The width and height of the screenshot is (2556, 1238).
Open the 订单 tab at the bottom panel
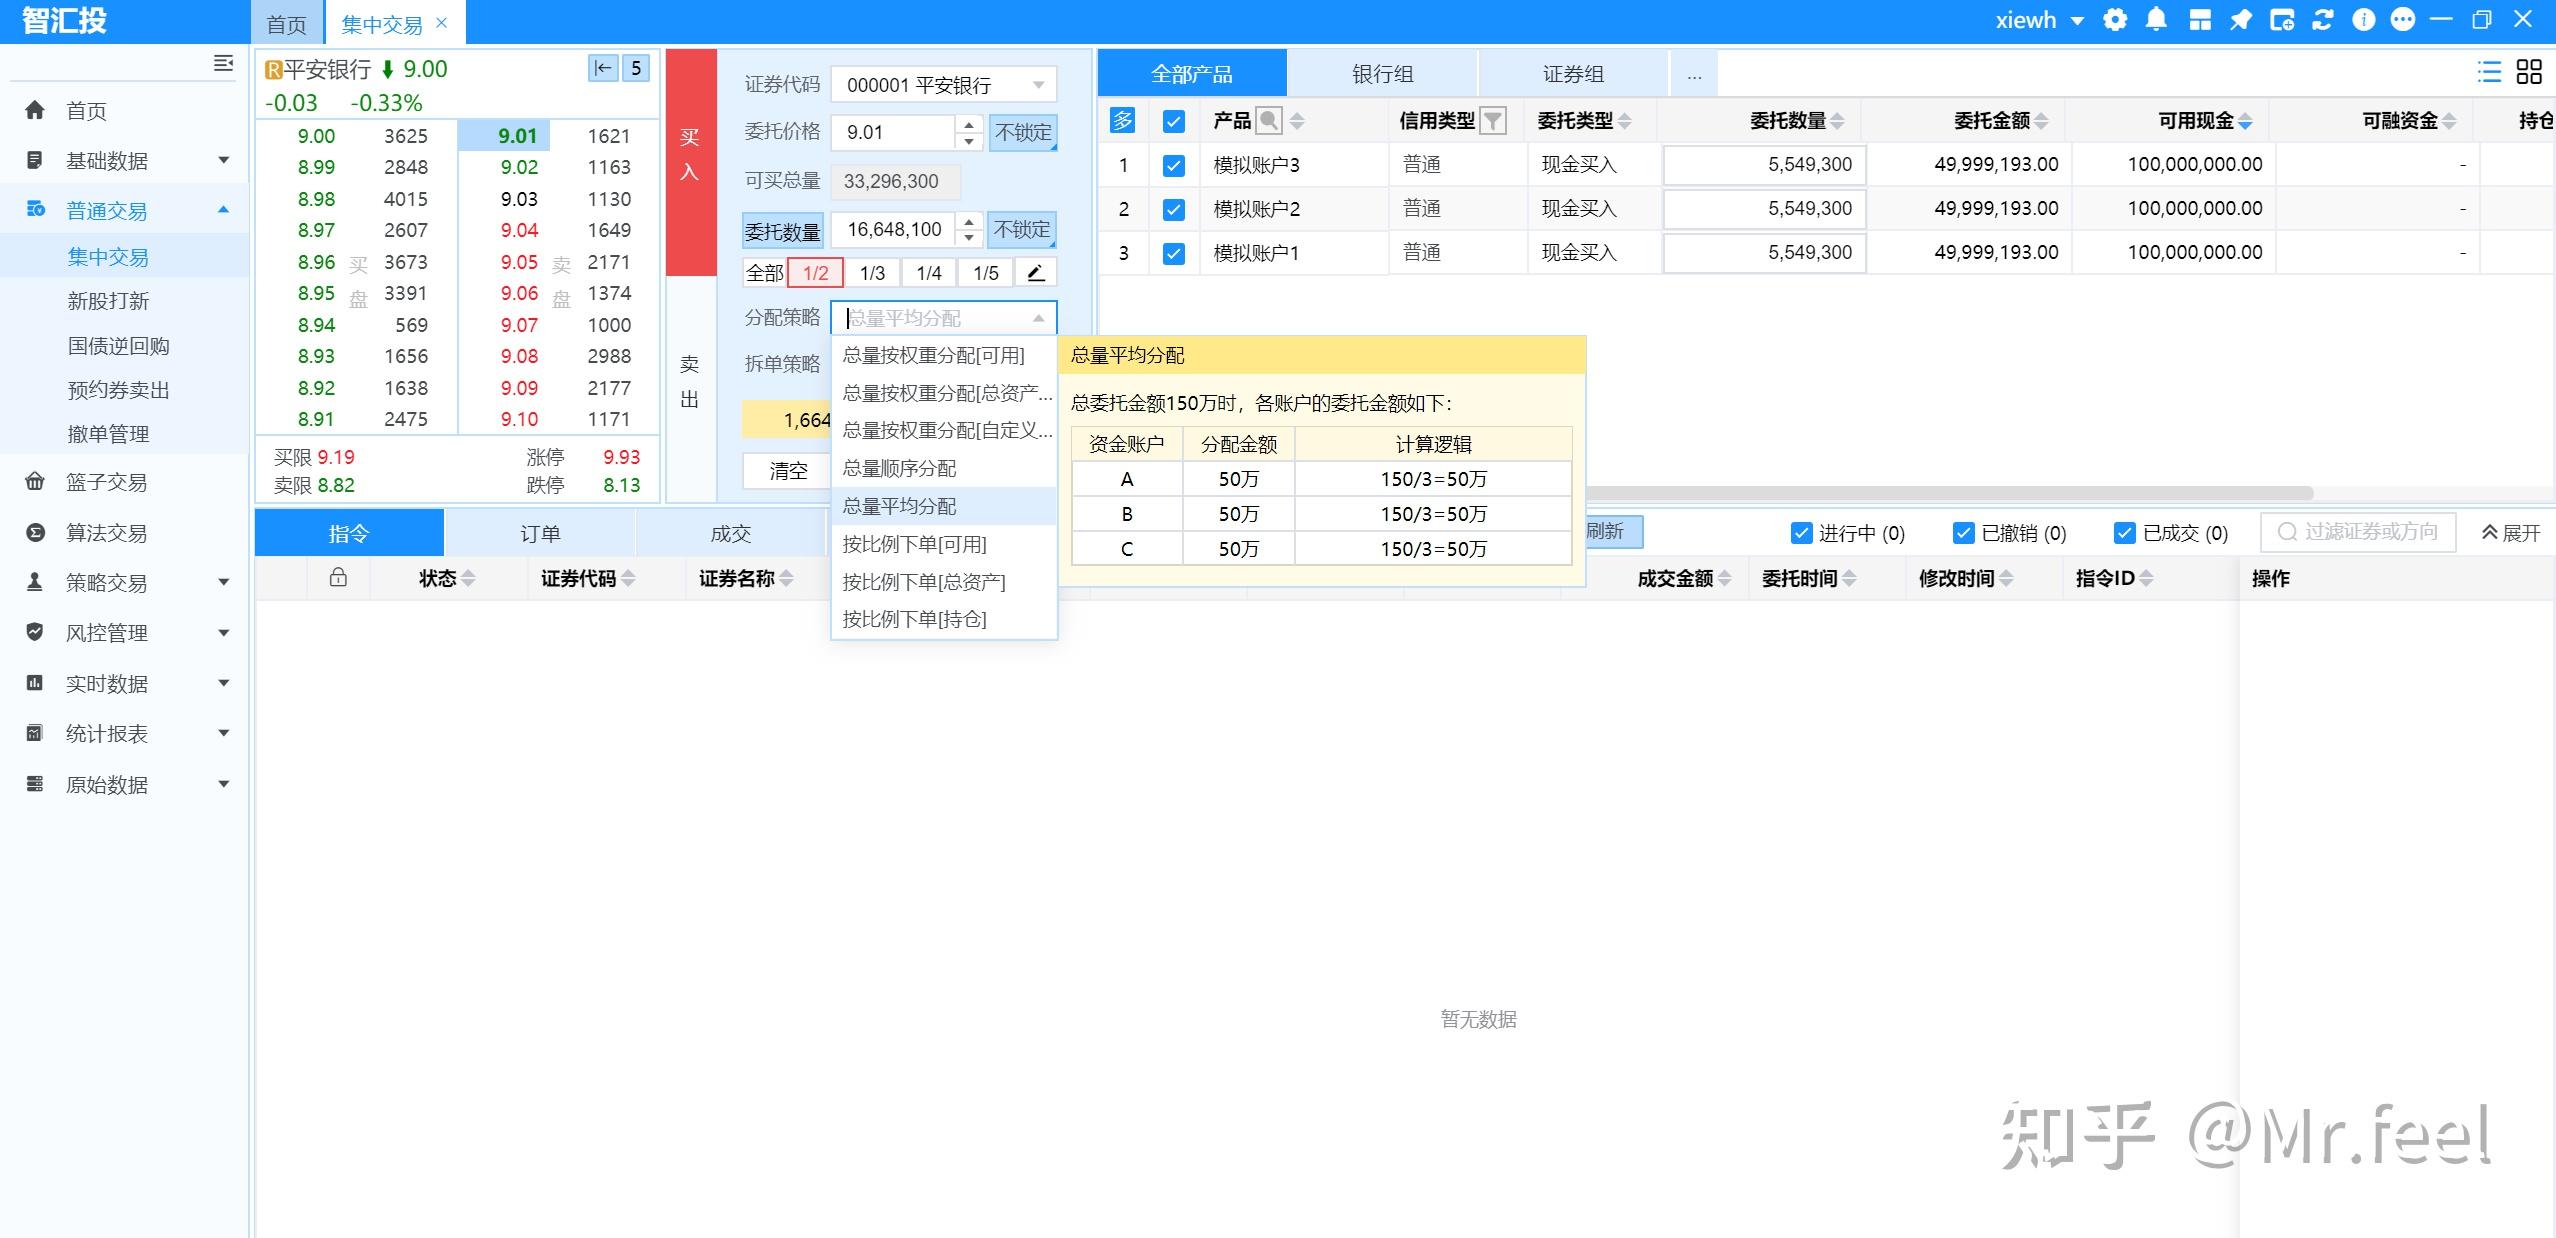coord(539,532)
